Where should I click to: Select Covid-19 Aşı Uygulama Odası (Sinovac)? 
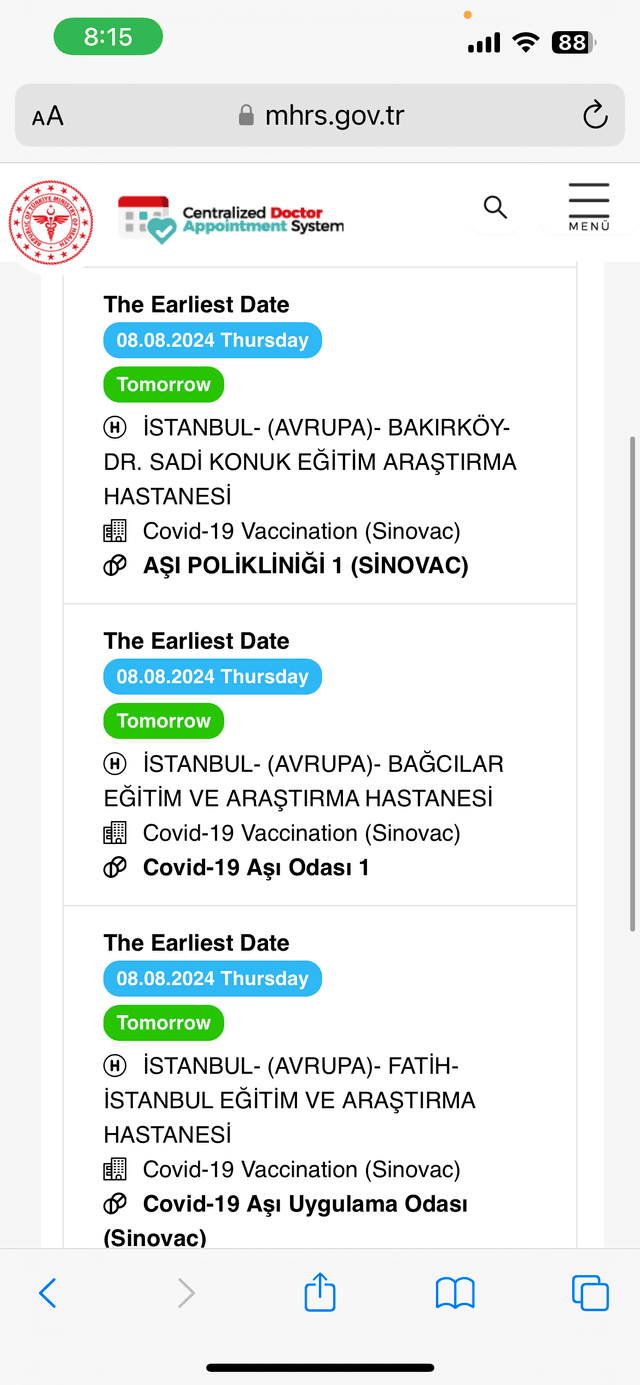click(x=286, y=1221)
